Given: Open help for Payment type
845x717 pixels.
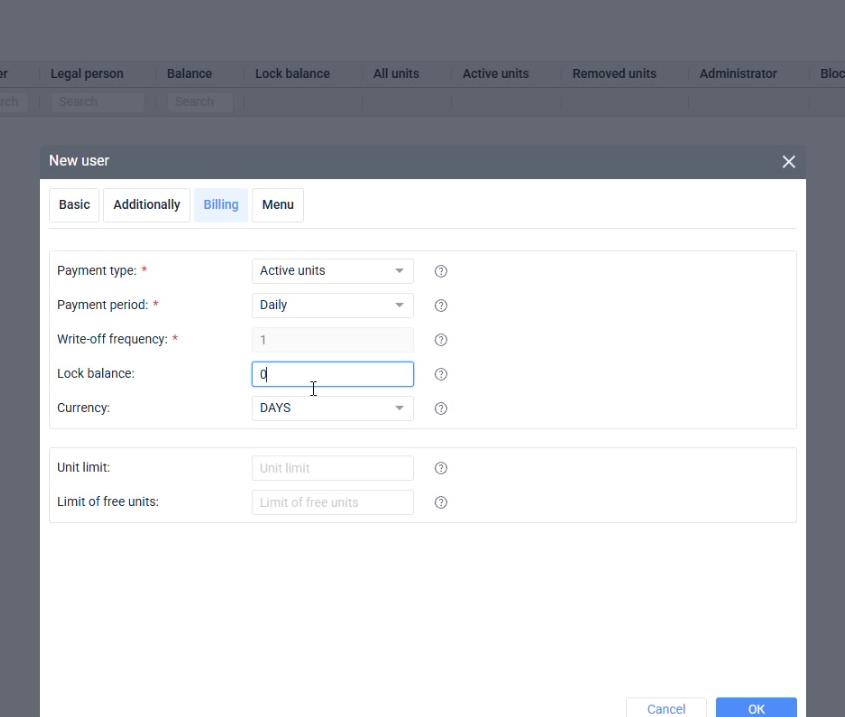Looking at the screenshot, I should click(440, 271).
